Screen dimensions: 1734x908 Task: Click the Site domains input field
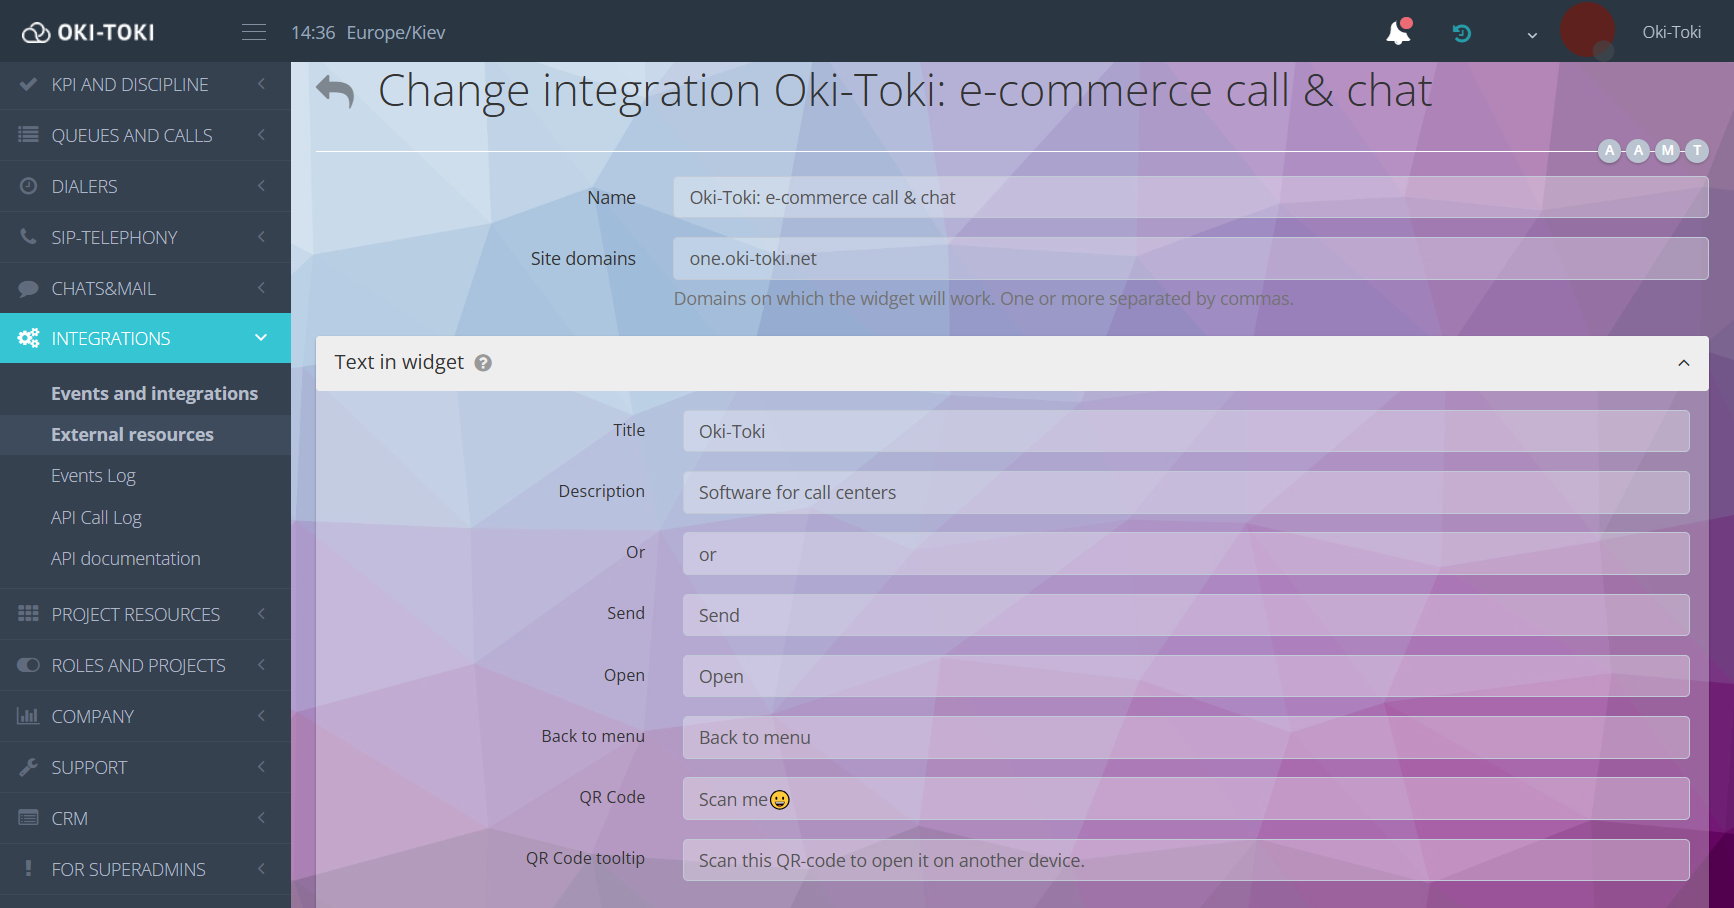(1190, 259)
